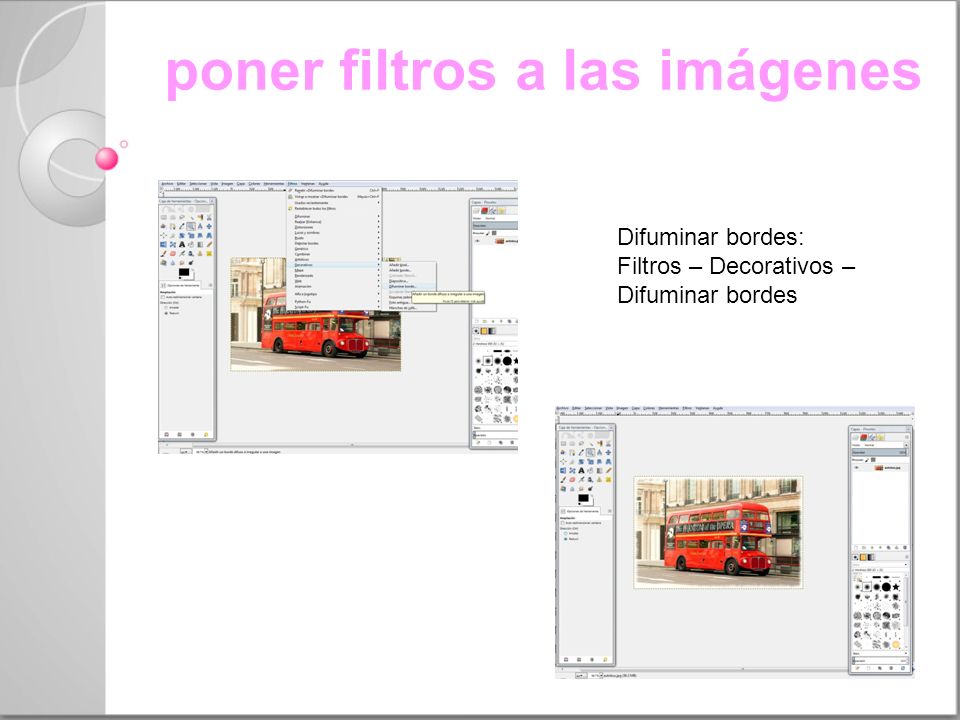Image resolution: width=960 pixels, height=720 pixels.
Task: Click bus image canvas in result GIMP window
Action: pos(718,532)
